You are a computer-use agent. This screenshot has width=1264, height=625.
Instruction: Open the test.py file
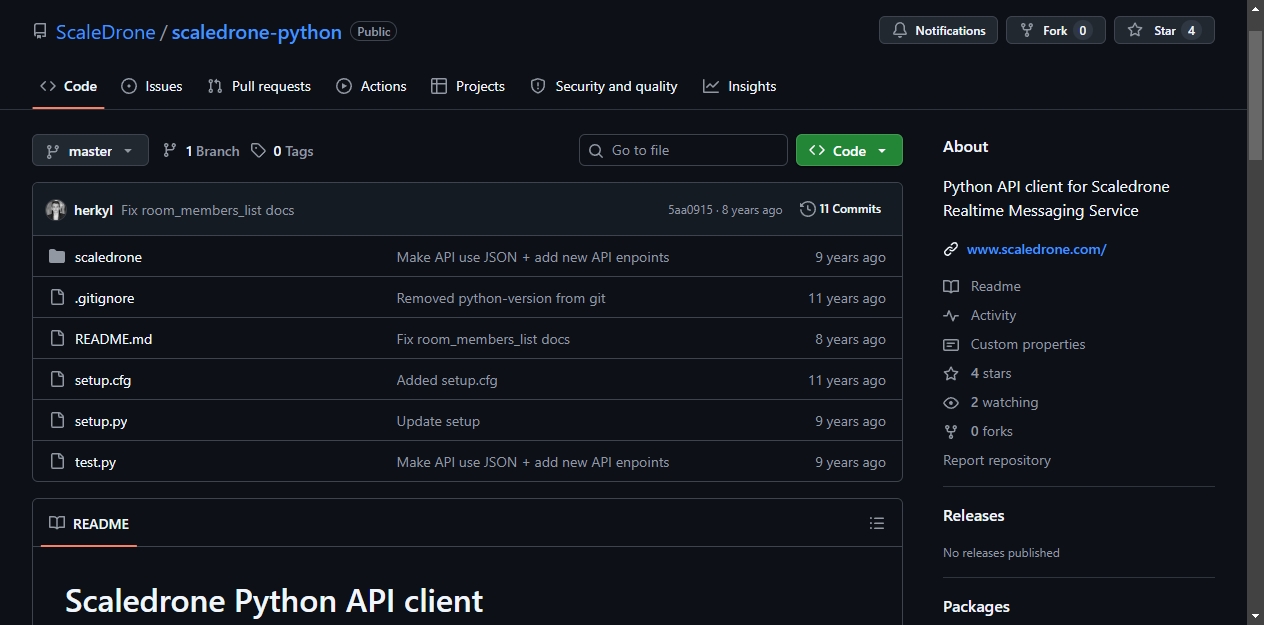pos(95,462)
